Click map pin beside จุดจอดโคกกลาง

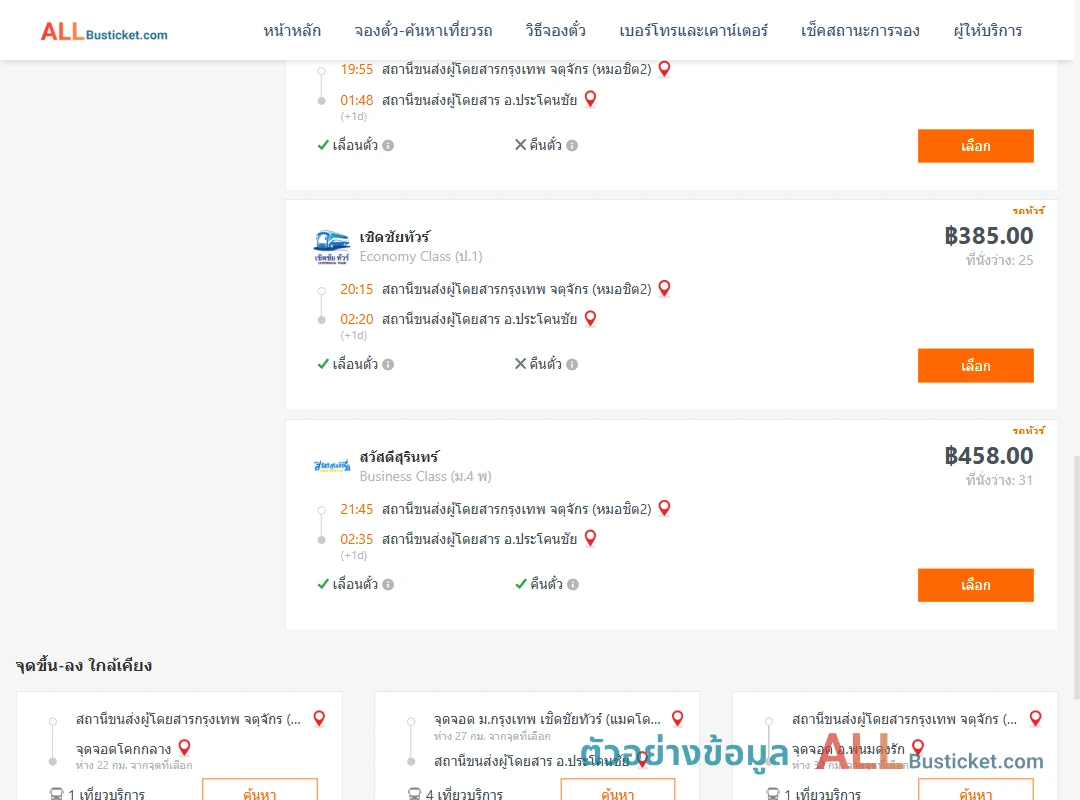pos(185,748)
